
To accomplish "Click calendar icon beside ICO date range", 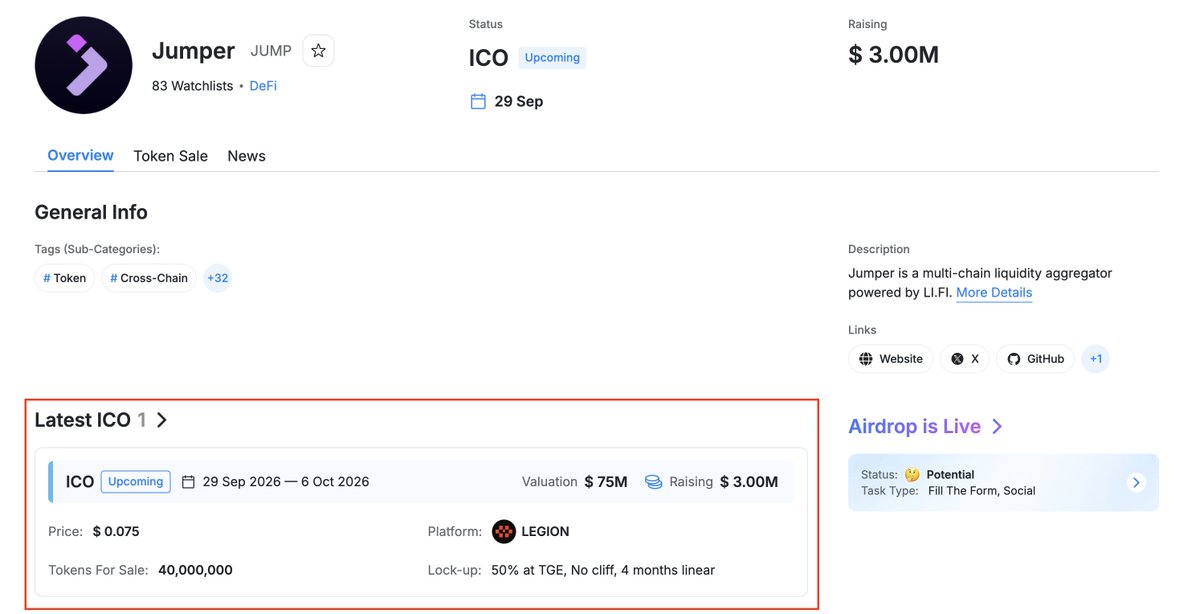I will tap(189, 482).
